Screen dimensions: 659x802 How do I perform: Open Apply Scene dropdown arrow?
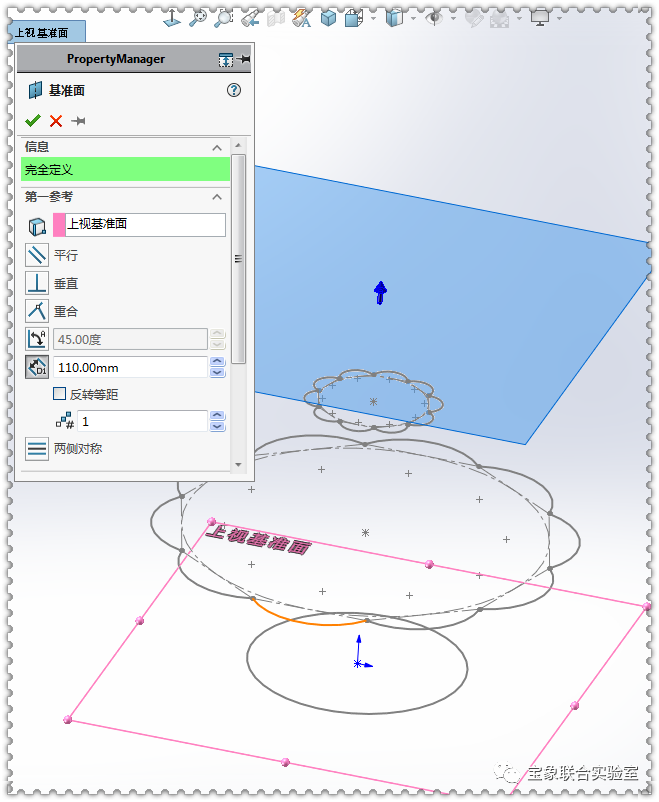[x=519, y=18]
